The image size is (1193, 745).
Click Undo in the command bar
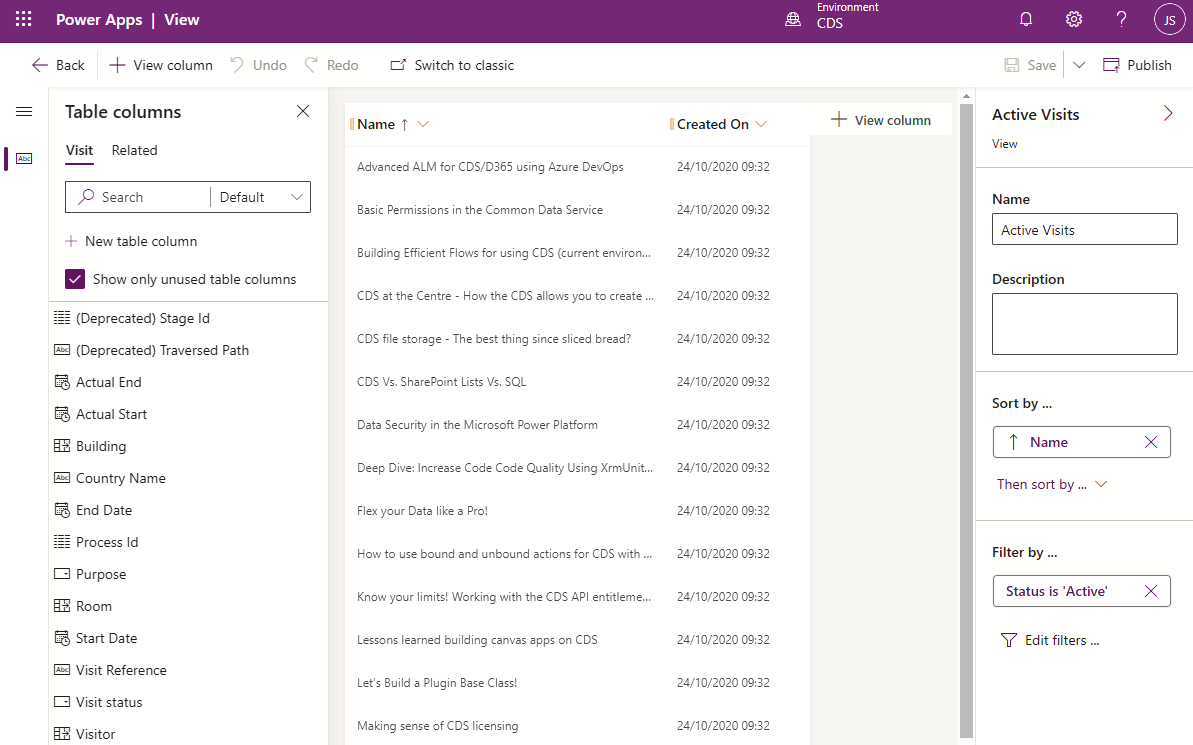tap(258, 65)
